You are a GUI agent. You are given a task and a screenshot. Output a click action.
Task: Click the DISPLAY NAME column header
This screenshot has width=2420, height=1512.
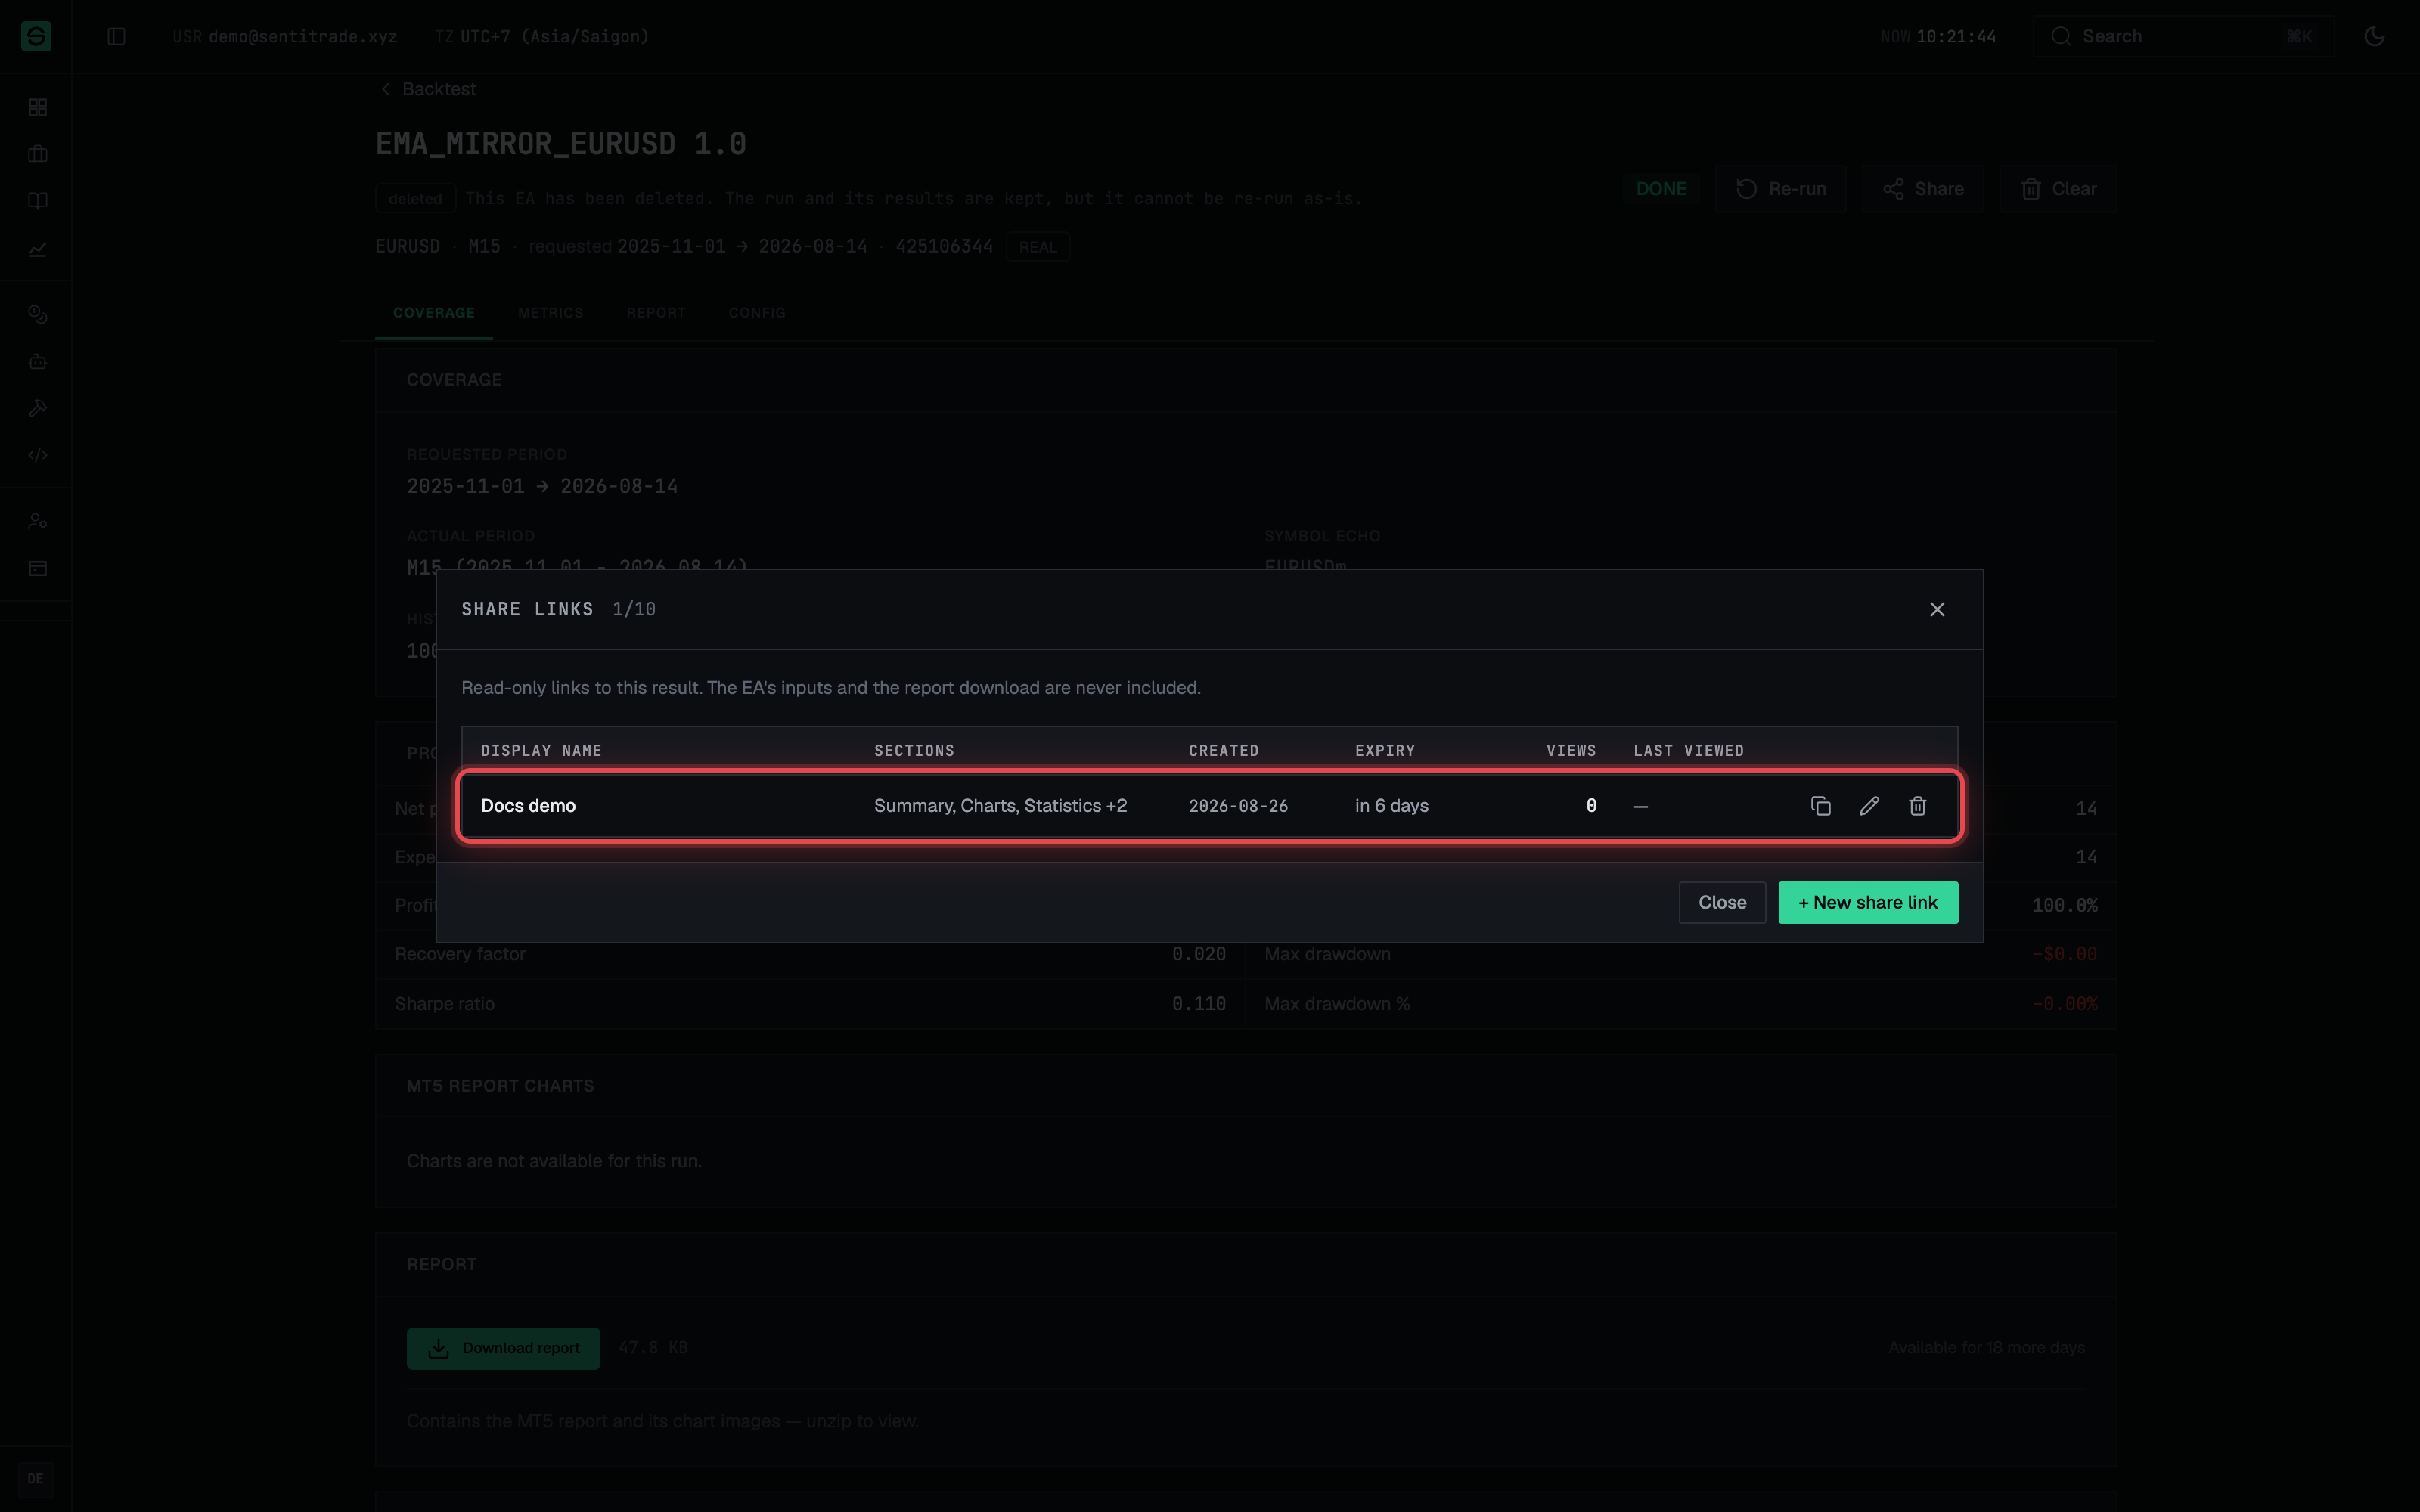(x=541, y=751)
